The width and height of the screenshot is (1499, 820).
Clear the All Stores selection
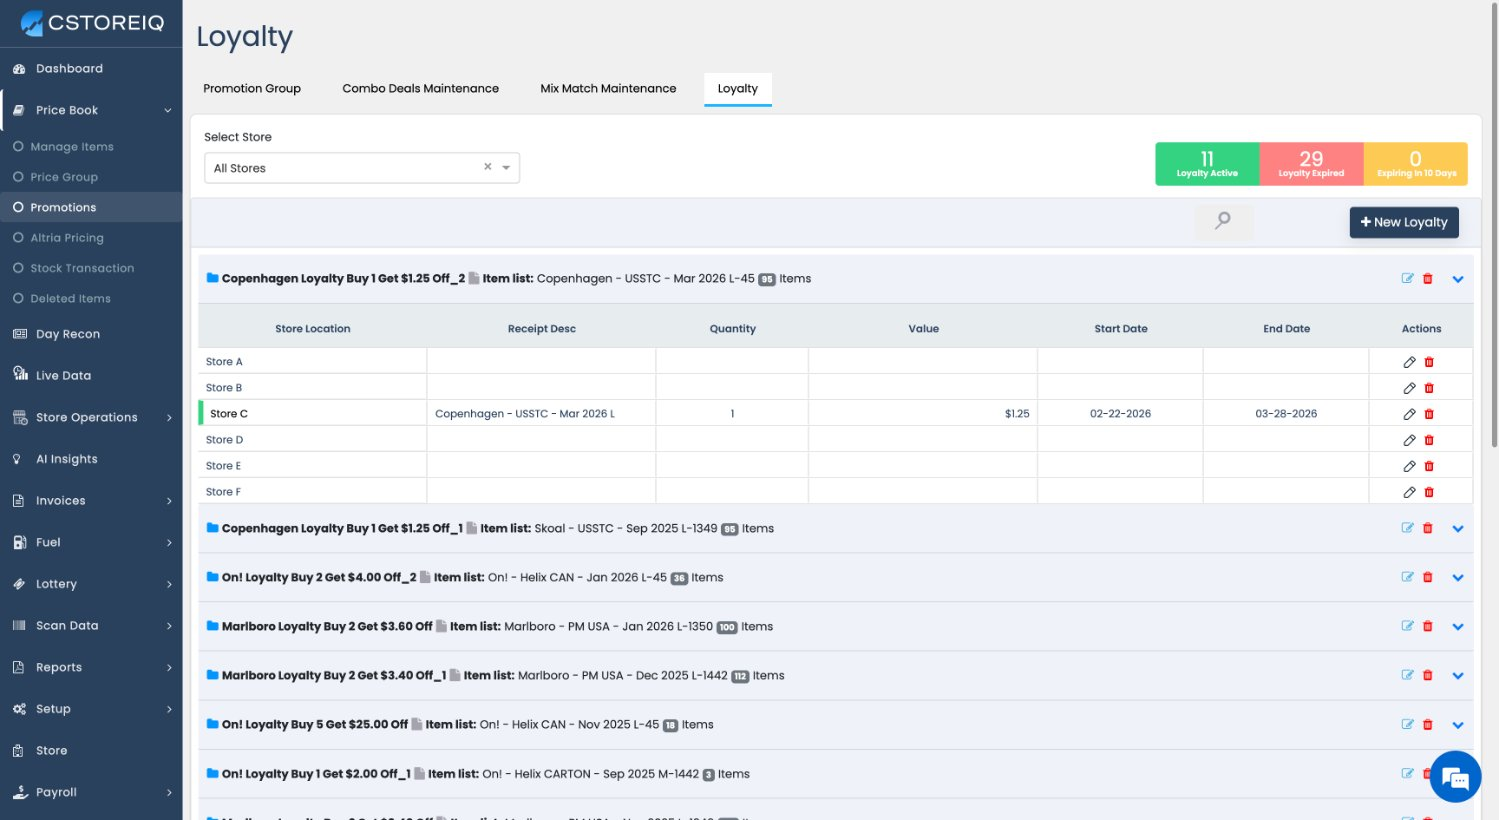click(488, 167)
